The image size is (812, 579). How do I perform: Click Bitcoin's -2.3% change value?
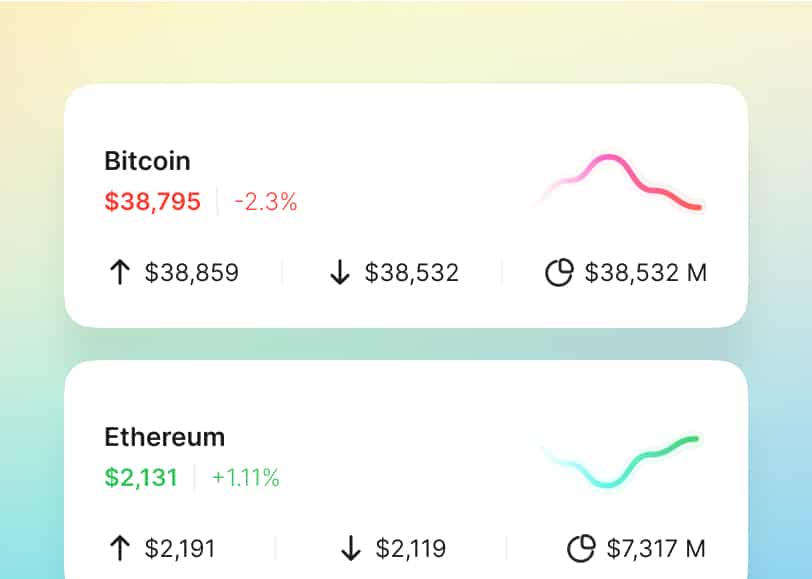[266, 202]
